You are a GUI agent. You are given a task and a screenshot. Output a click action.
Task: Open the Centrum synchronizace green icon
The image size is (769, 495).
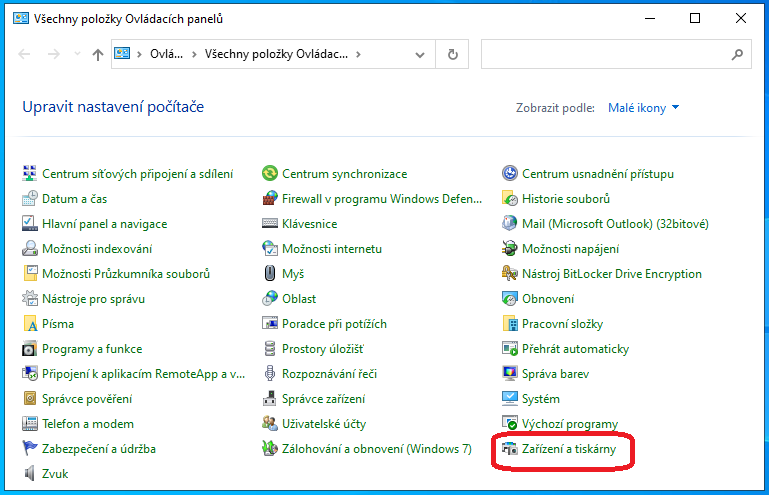click(270, 173)
